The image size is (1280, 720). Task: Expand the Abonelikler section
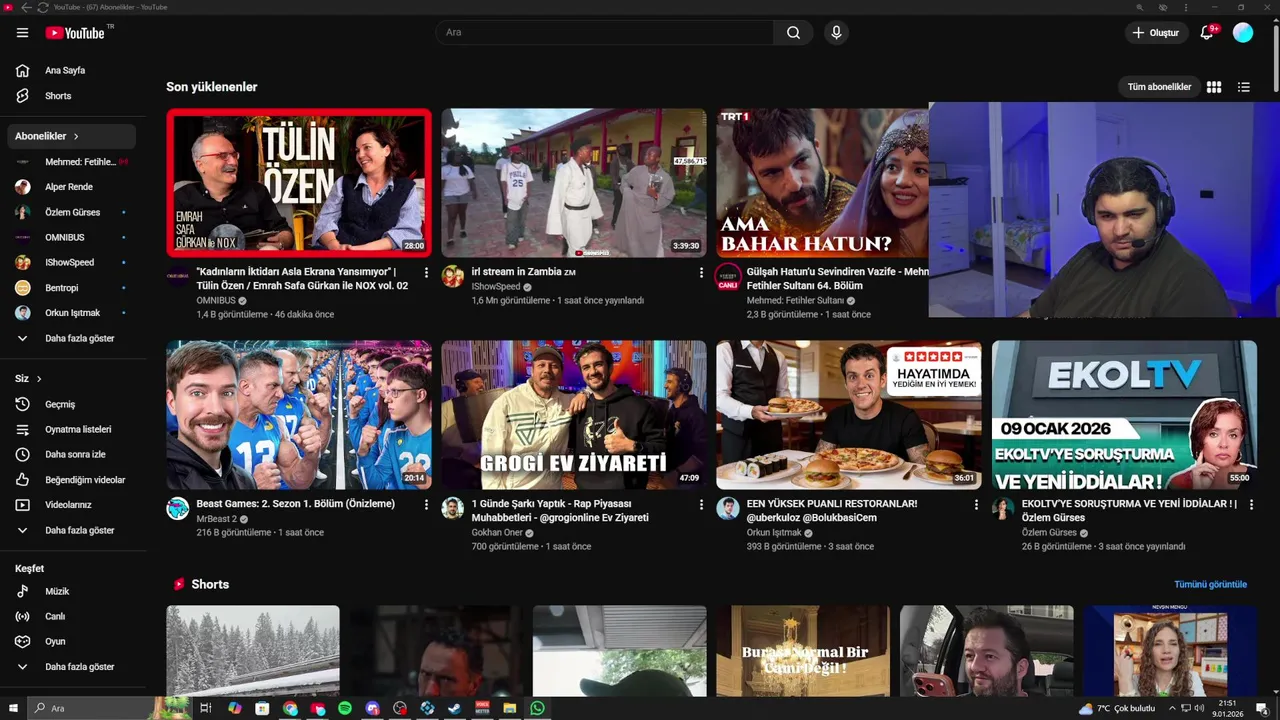pos(72,136)
